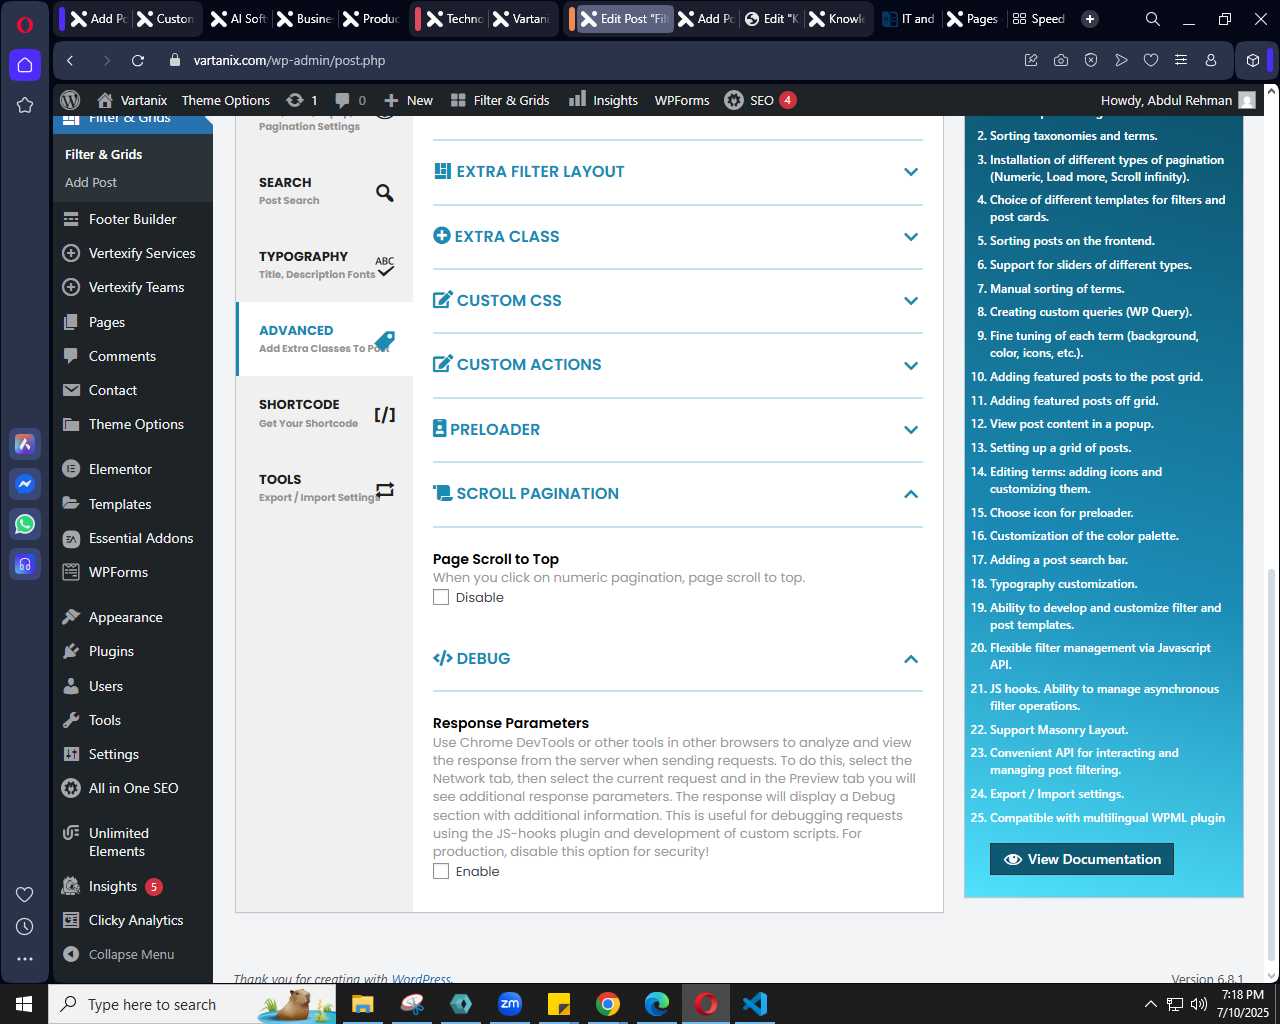
Task: Open Microsoft Edge from the taskbar
Action: [657, 1004]
